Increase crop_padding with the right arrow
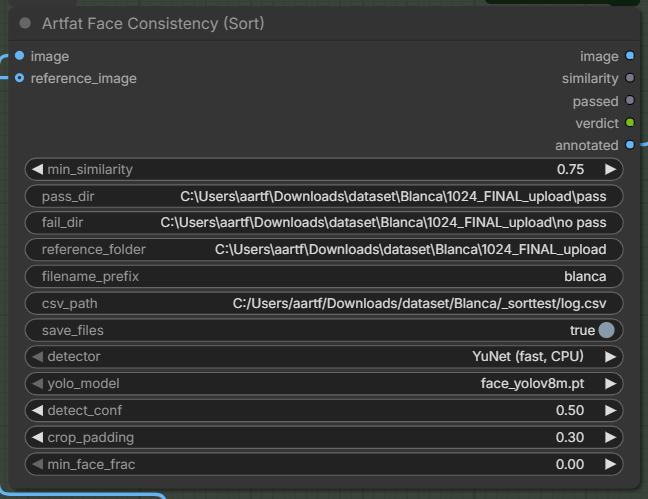Screen dimensions: 648x499 (610, 437)
